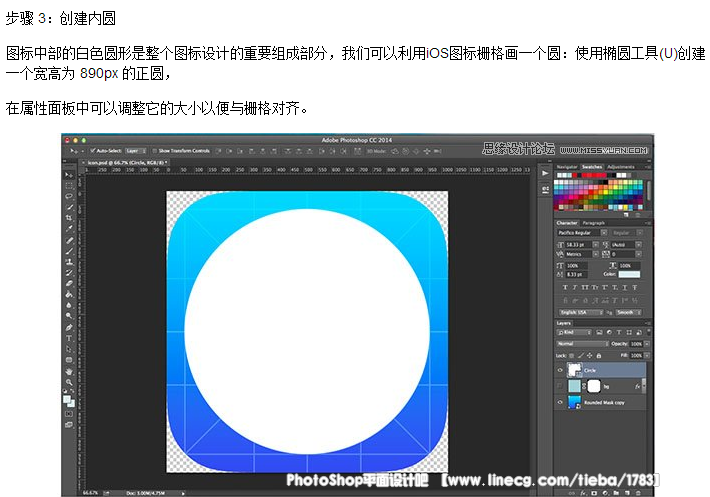Click the Character text color swatch
This screenshot has width=710, height=497.
pyautogui.click(x=629, y=274)
